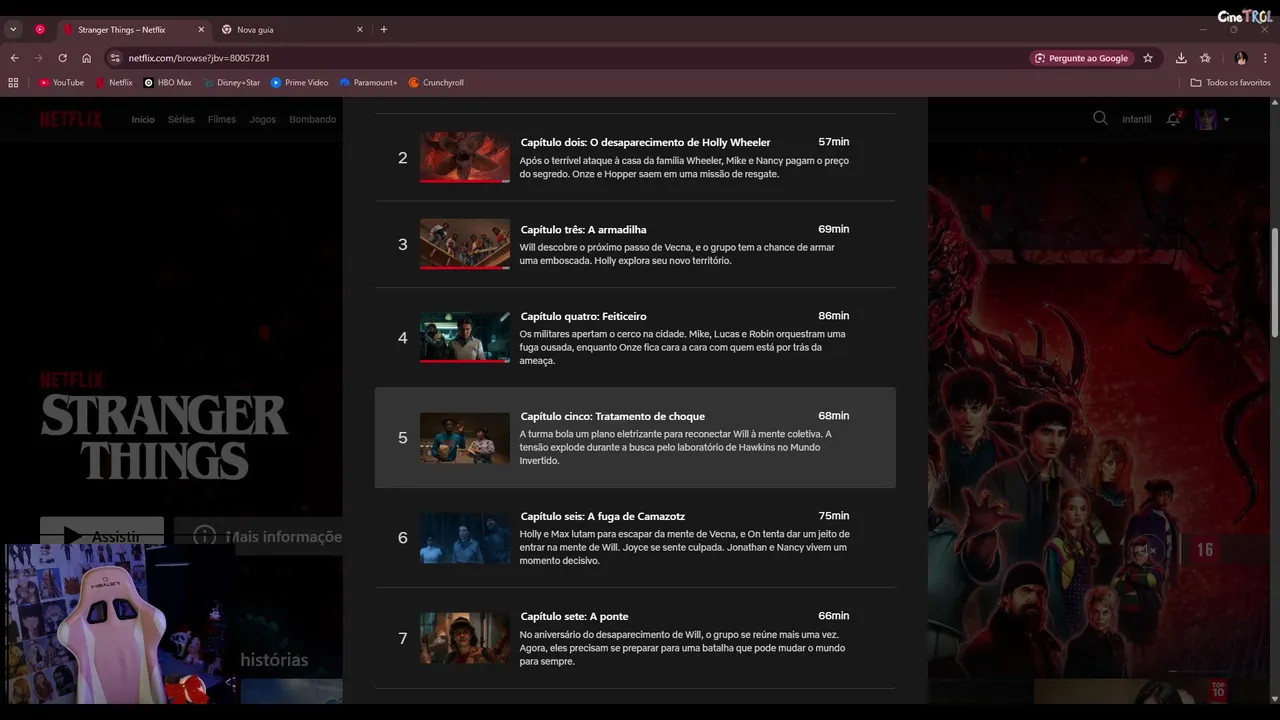This screenshot has width=1280, height=720.
Task: Select Bombando in Netflix navigation
Action: pyautogui.click(x=313, y=120)
